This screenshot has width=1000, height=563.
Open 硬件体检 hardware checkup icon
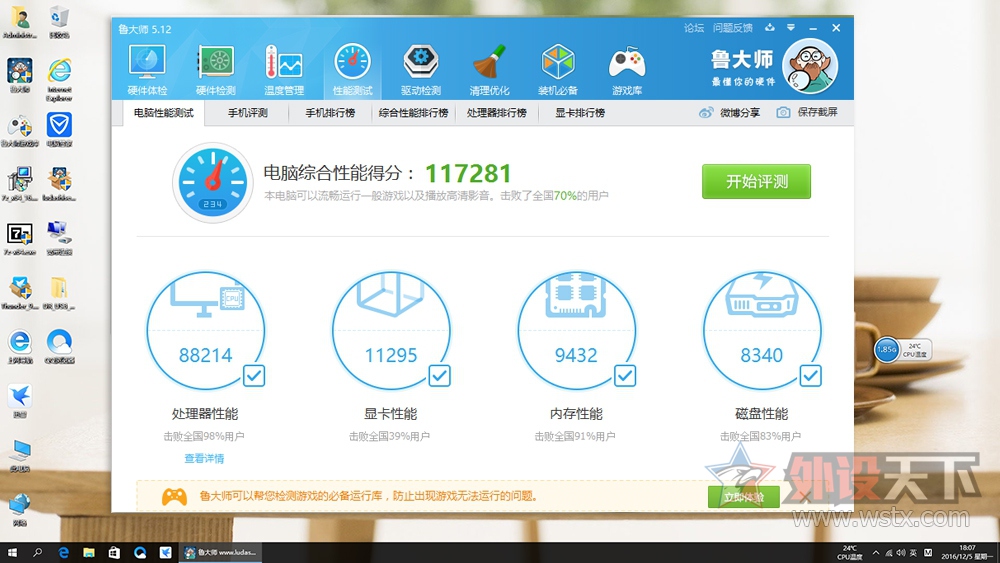click(147, 71)
